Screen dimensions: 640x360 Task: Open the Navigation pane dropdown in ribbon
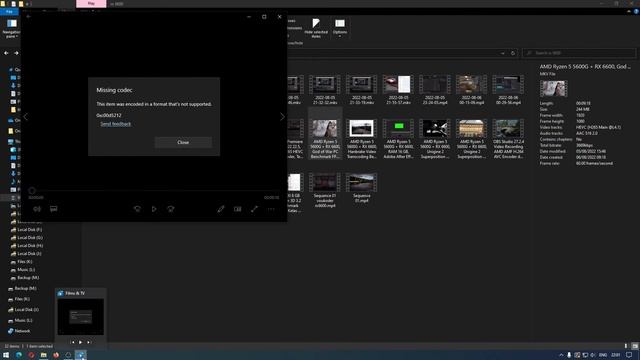coord(11,29)
